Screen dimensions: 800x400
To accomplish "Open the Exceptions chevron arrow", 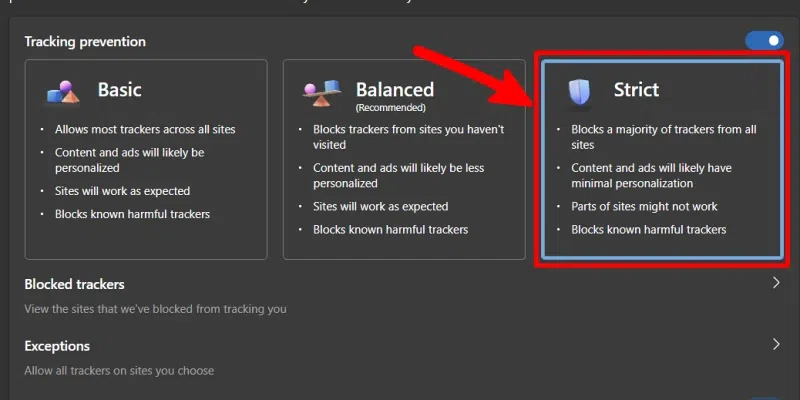I will coord(776,345).
